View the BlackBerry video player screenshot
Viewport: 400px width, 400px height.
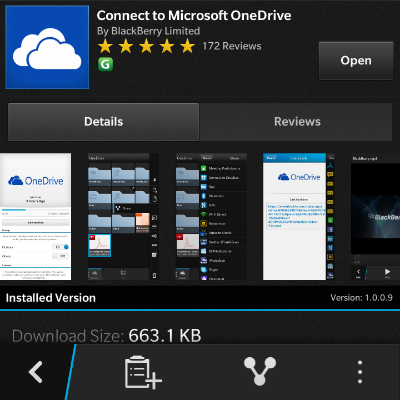click(375, 216)
